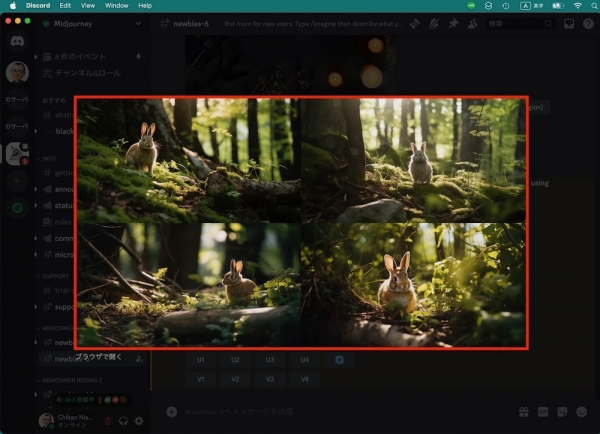Open pinned messages pin icon
Image resolution: width=600 pixels, height=434 pixels.
coord(453,24)
